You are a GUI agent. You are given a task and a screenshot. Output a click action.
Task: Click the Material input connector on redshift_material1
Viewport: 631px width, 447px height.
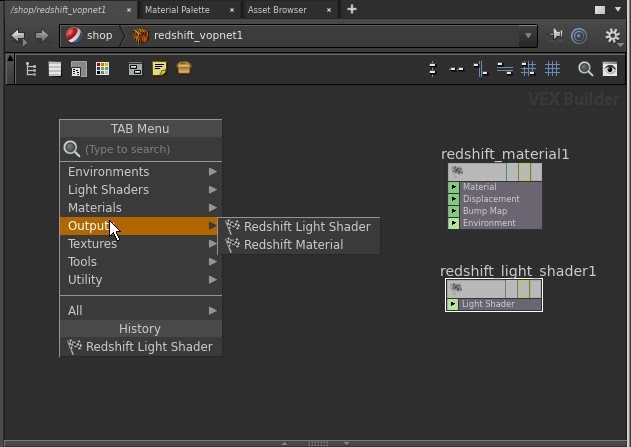pos(454,187)
